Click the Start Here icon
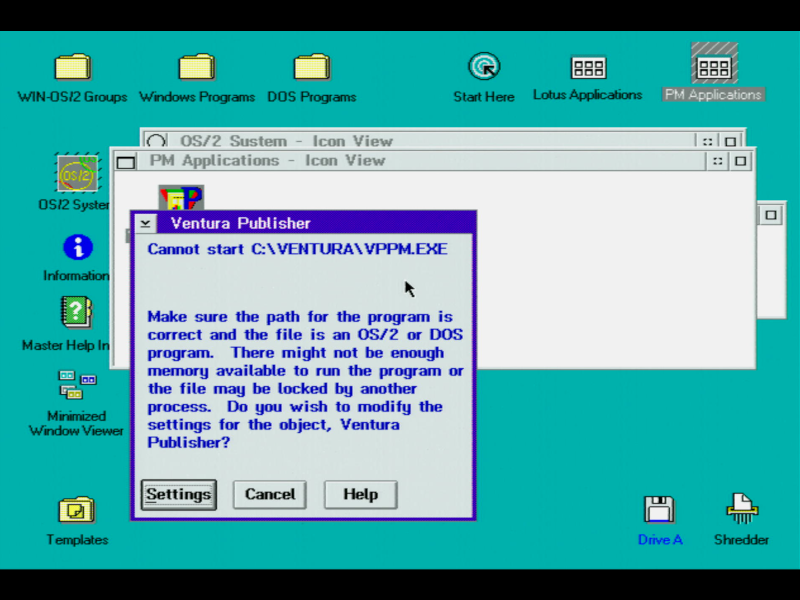 click(x=484, y=66)
